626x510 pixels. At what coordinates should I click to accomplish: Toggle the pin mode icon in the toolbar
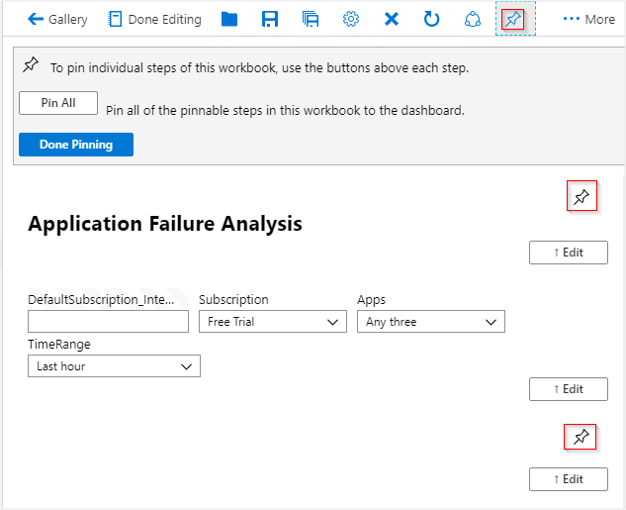coord(514,19)
